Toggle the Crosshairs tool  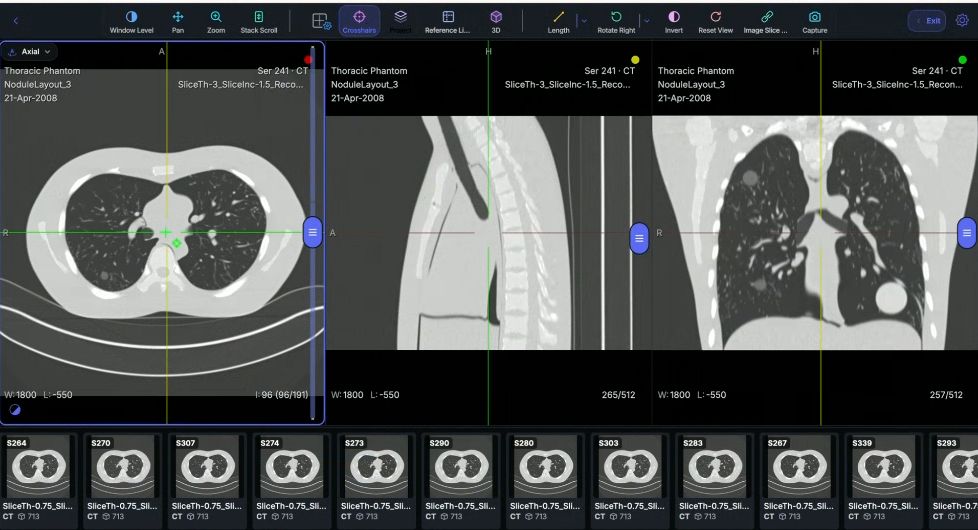click(359, 22)
